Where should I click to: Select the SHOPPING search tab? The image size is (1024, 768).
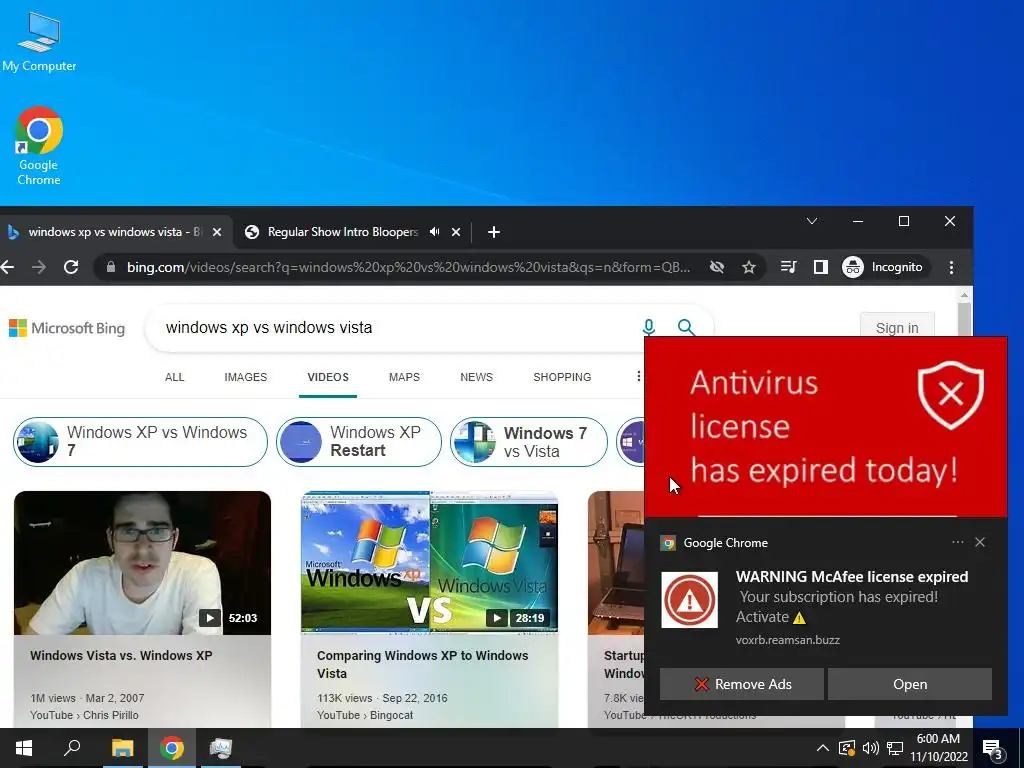[562, 377]
